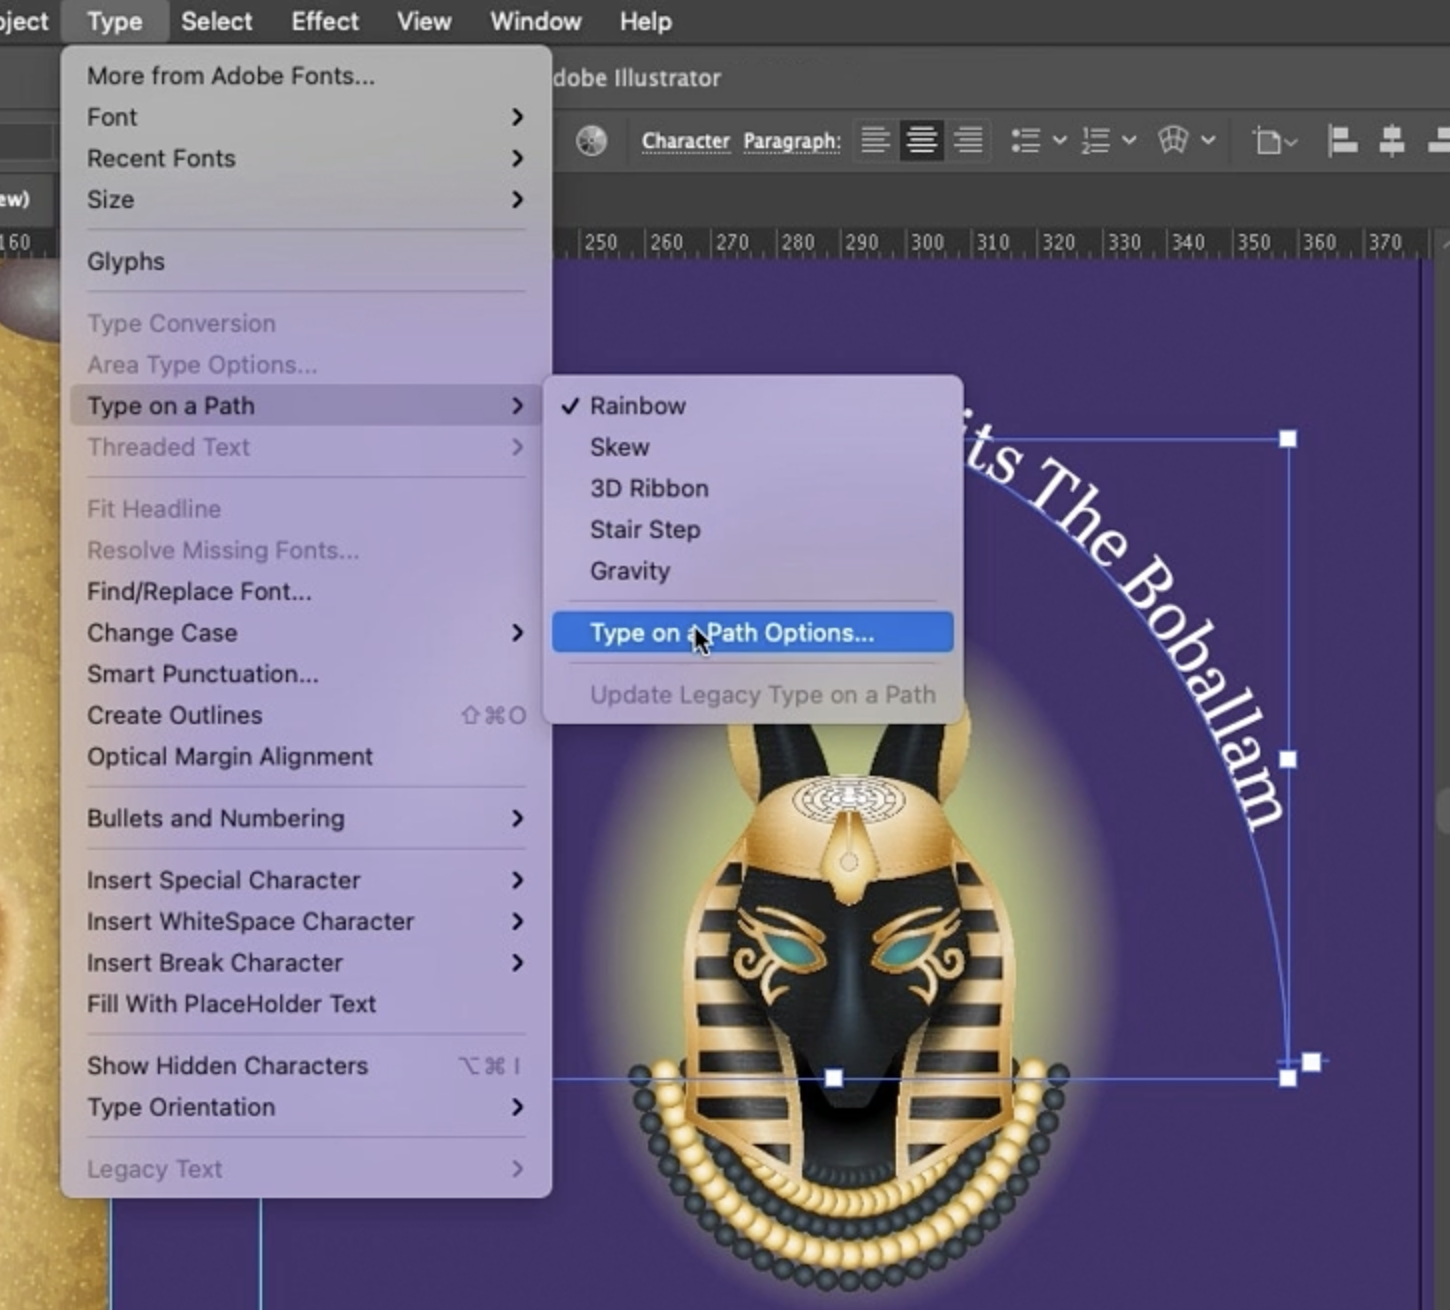Click the Recolor Artwork color wheel icon
Image resolution: width=1450 pixels, height=1310 pixels.
(591, 141)
